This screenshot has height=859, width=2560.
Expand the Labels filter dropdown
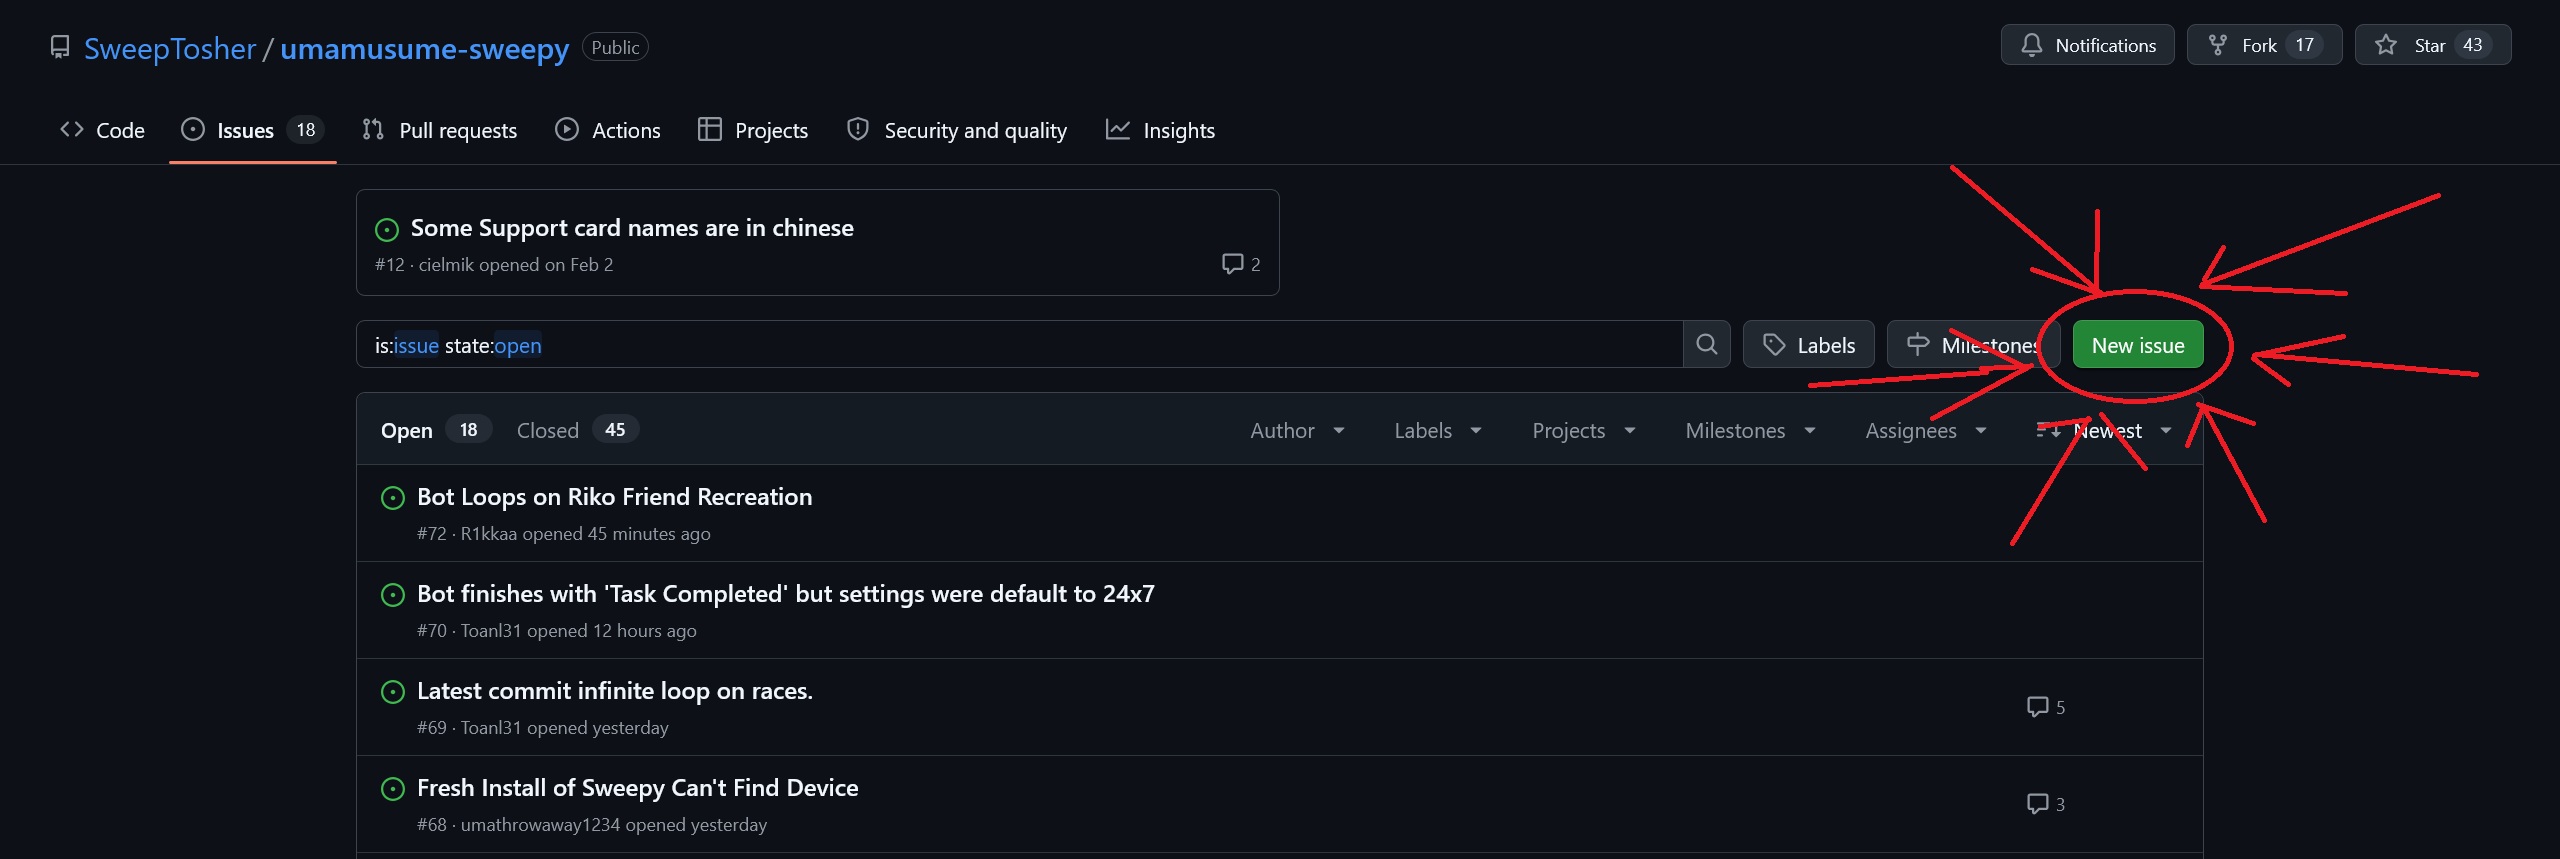1438,431
